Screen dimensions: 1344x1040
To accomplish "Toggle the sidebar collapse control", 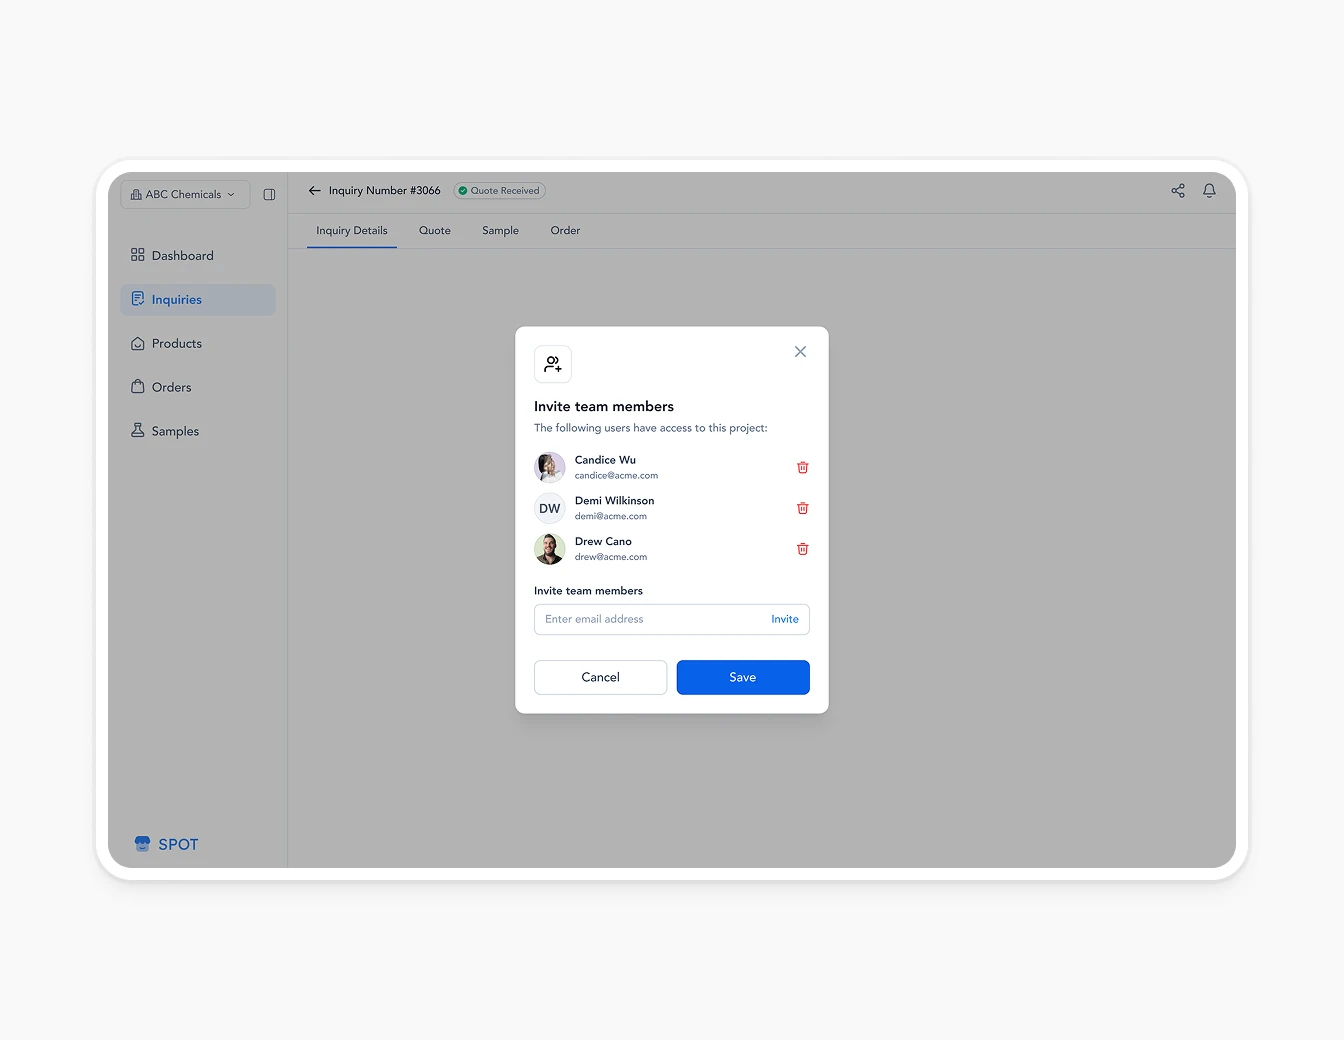I will pyautogui.click(x=269, y=194).
